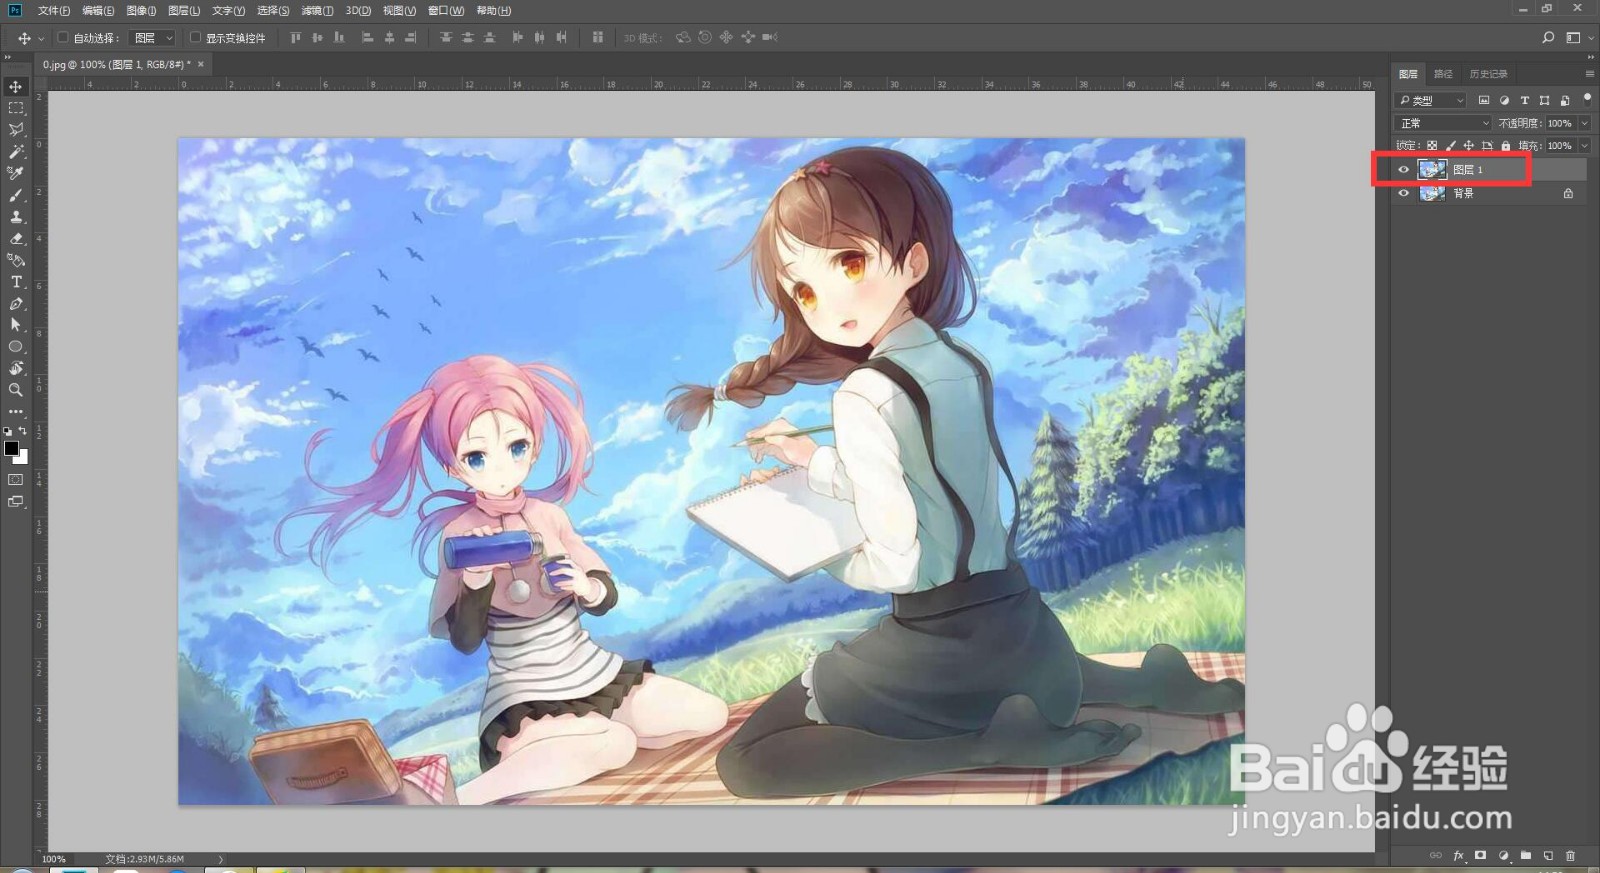Enable the 显示变换控件 checkbox

click(x=195, y=38)
